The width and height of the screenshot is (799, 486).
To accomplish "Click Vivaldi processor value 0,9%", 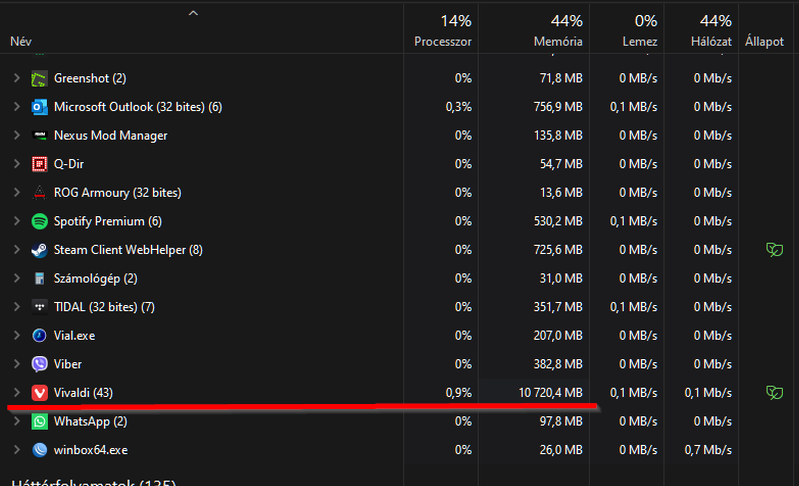I will (x=459, y=393).
